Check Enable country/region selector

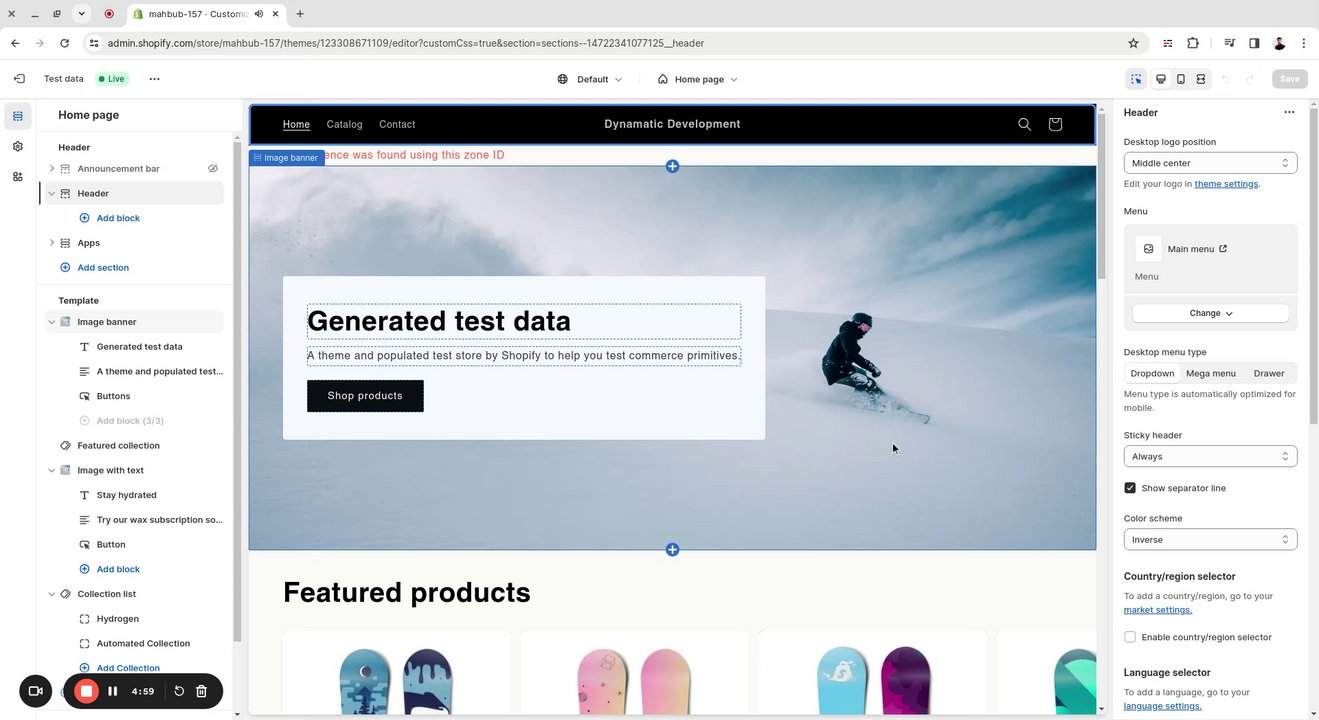click(1130, 637)
